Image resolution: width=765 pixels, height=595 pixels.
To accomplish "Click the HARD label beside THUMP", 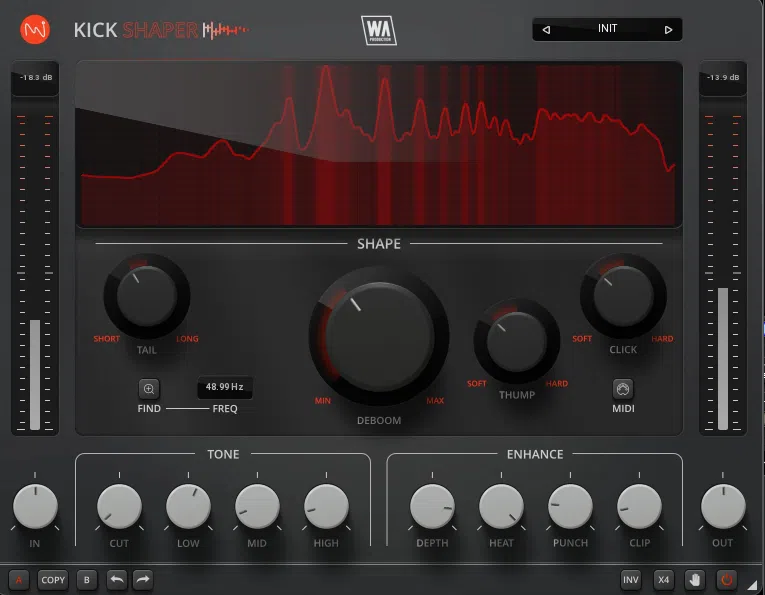I will [x=557, y=383].
